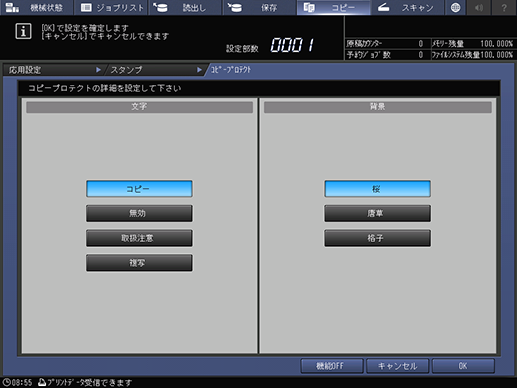Select 無効 as protect text
Viewport: 517px width, 388px height.
pos(139,213)
